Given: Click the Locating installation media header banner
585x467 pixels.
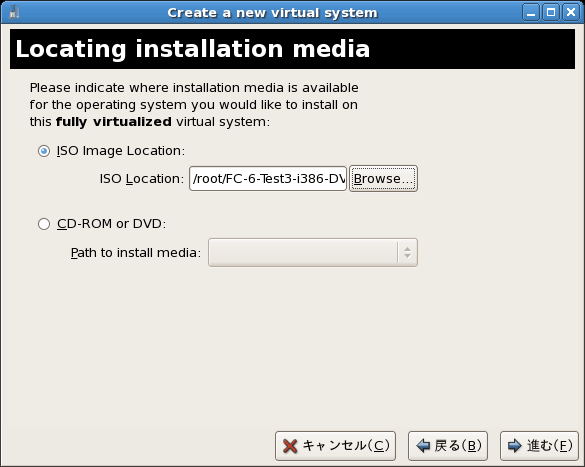Looking at the screenshot, I should click(x=292, y=49).
